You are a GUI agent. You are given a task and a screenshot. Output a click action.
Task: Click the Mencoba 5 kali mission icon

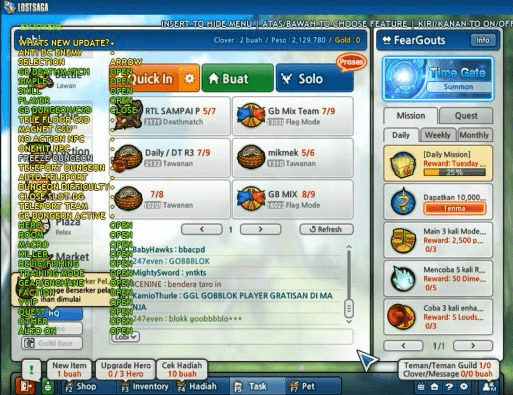click(x=403, y=279)
